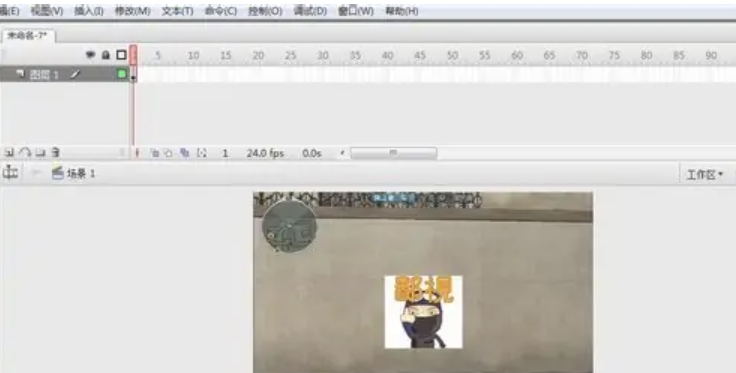Add a motion guide layer
736x373 pixels.
(x=25, y=152)
